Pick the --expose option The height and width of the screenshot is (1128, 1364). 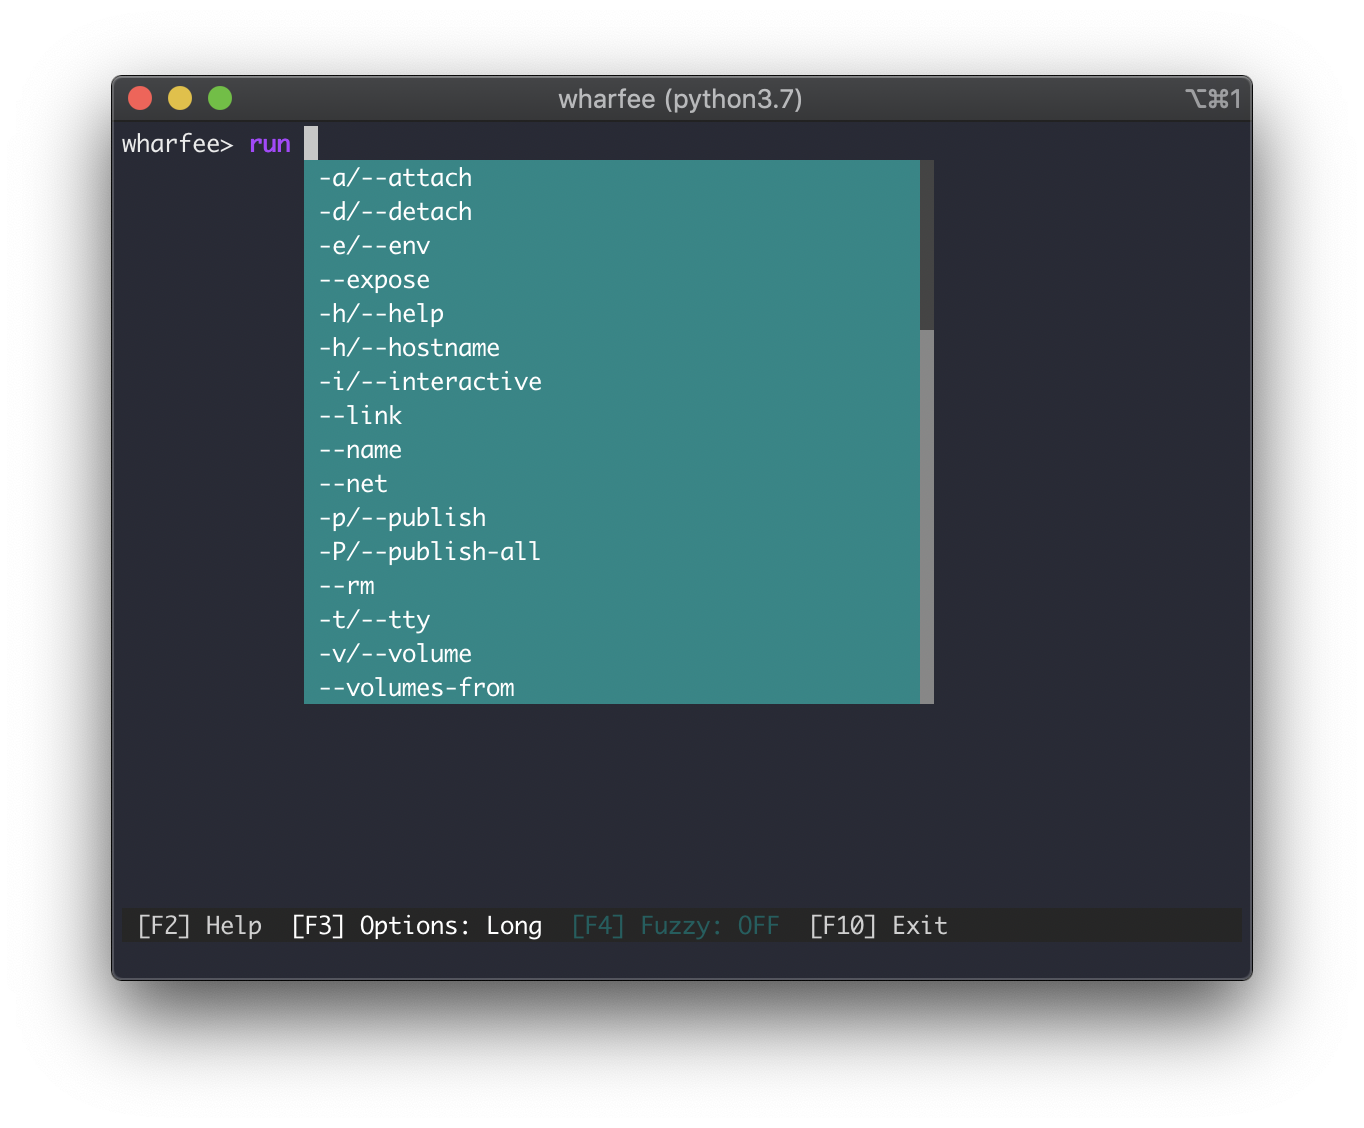click(x=611, y=280)
